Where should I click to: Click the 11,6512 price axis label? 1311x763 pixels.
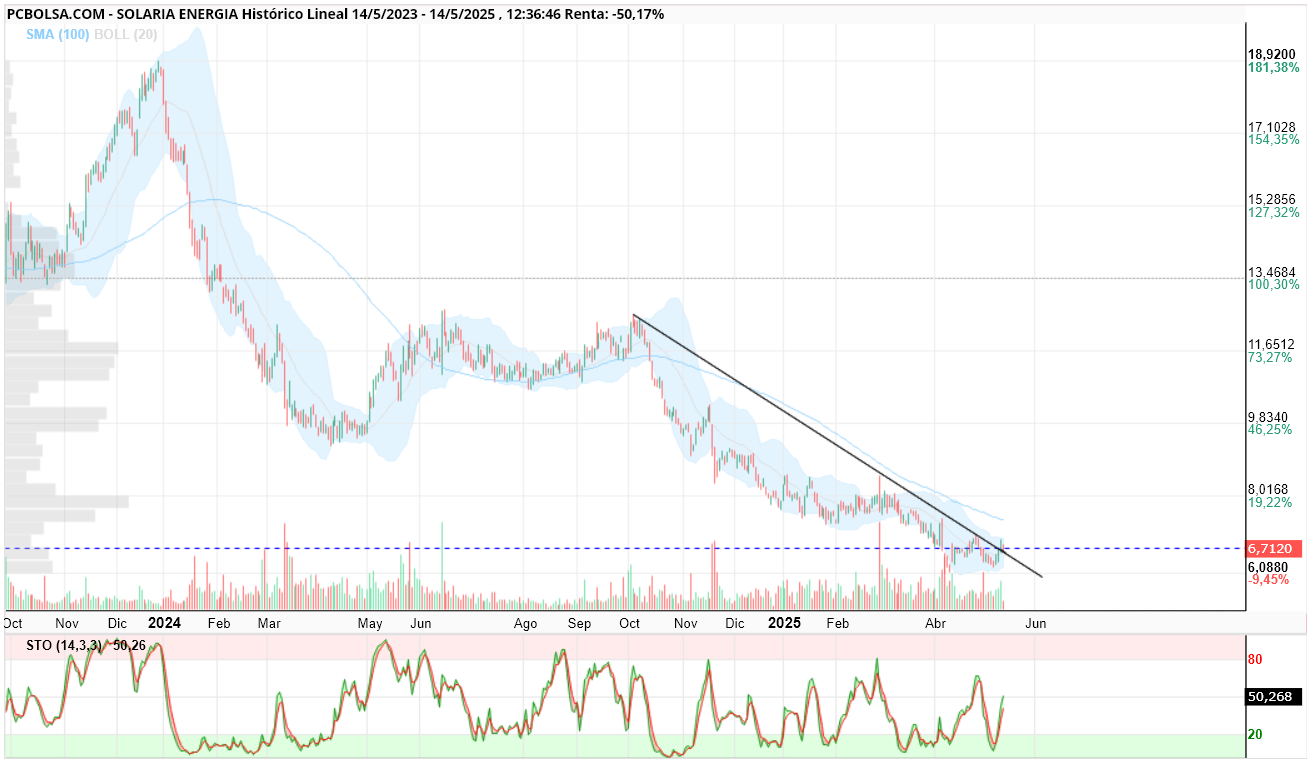[1272, 344]
